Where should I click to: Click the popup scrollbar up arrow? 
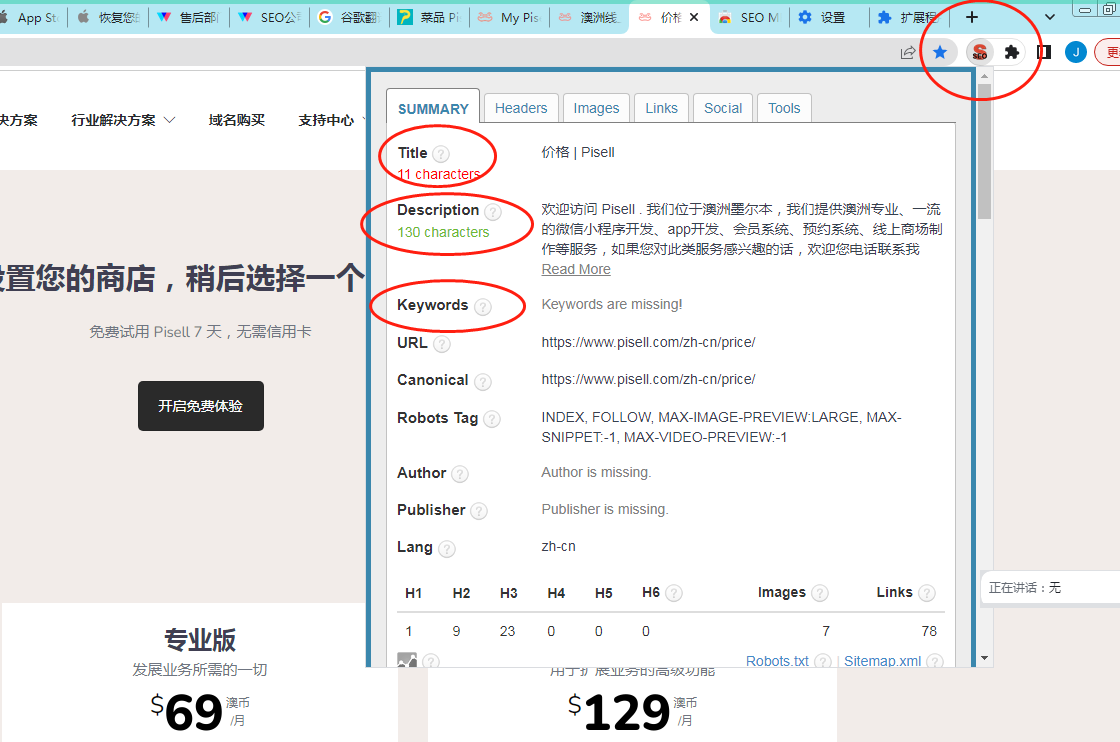point(984,76)
